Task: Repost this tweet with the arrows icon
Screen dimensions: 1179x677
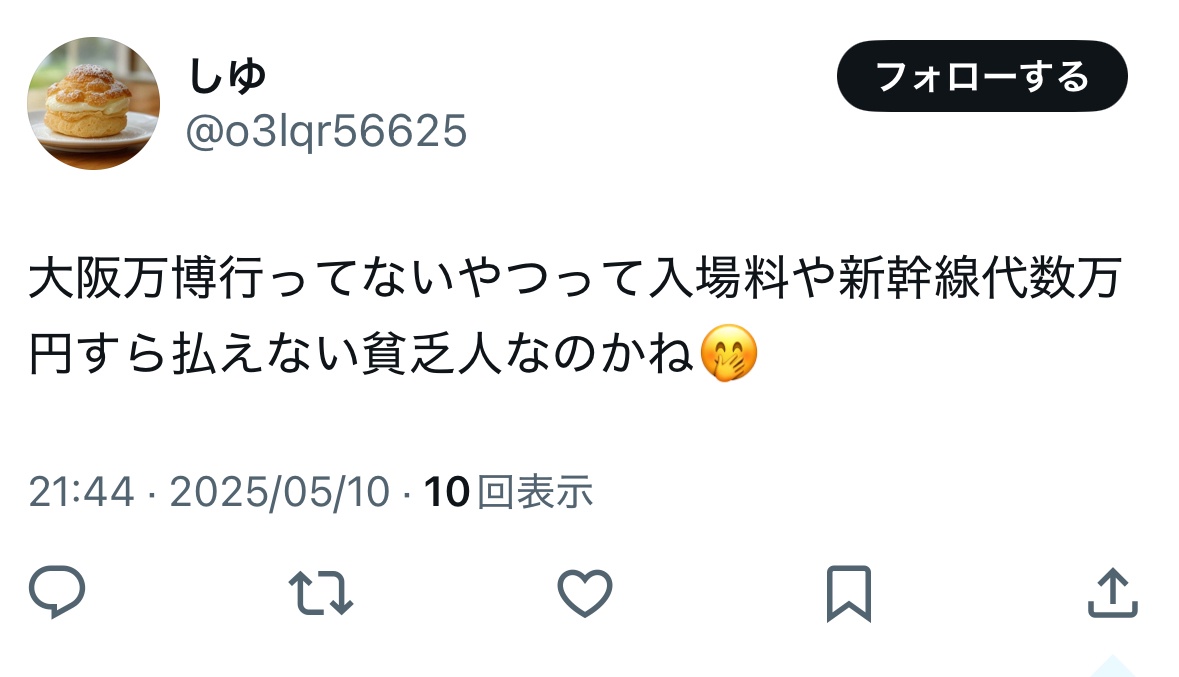Action: [321, 593]
